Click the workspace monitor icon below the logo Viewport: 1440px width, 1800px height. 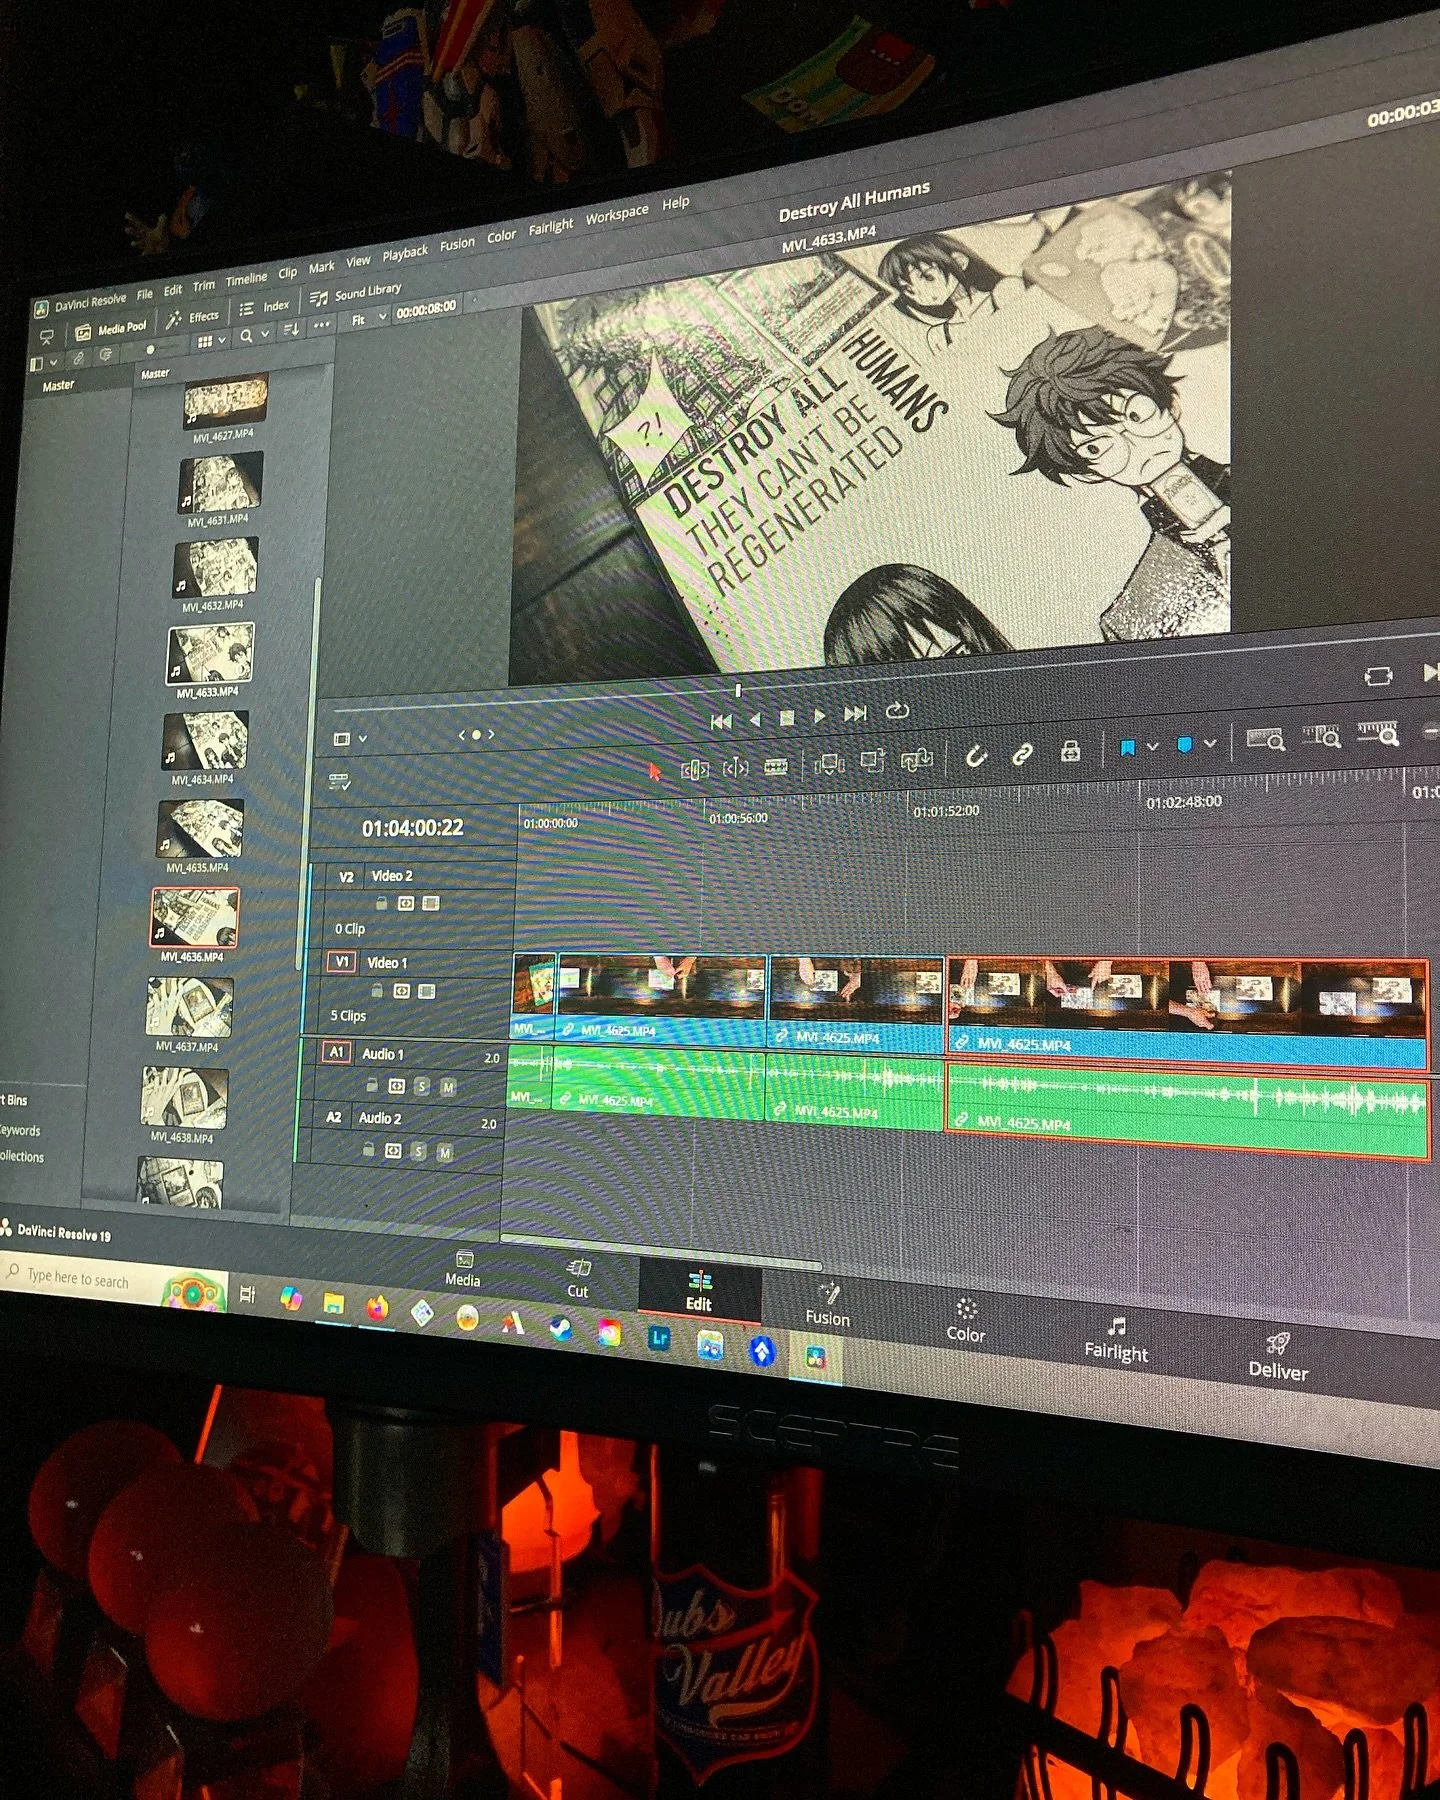point(46,337)
